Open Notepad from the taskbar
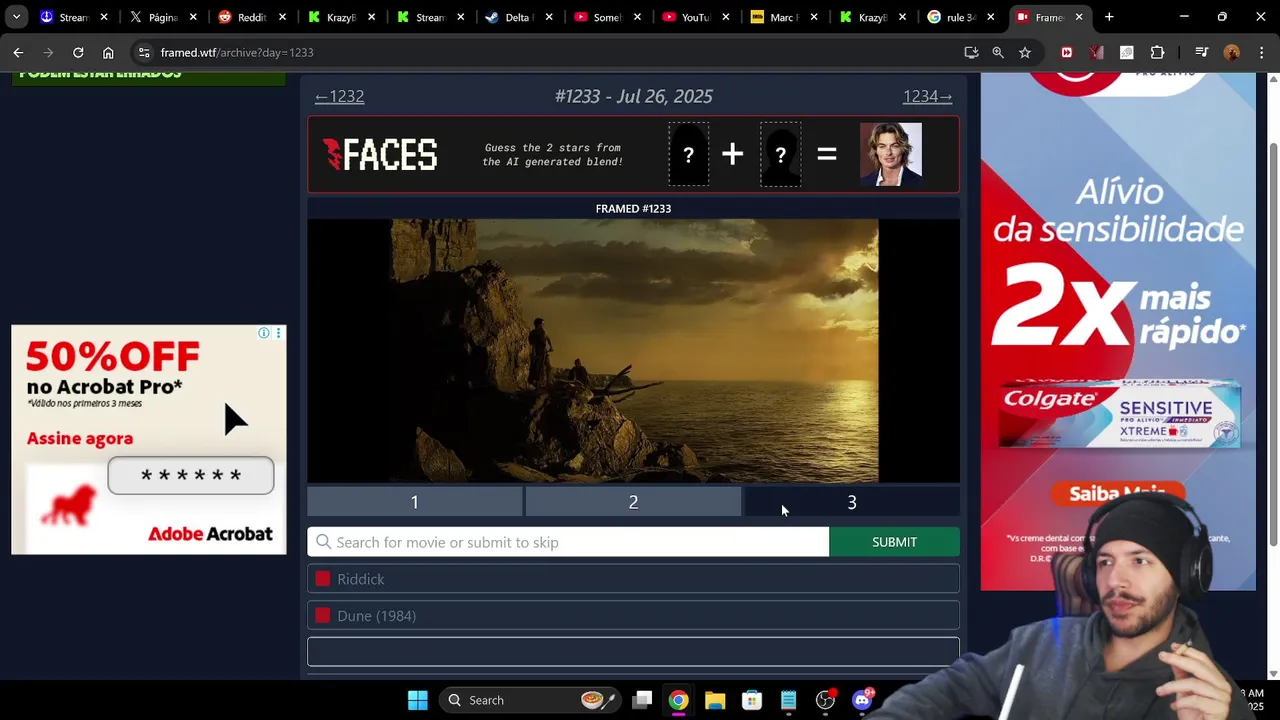 click(788, 700)
